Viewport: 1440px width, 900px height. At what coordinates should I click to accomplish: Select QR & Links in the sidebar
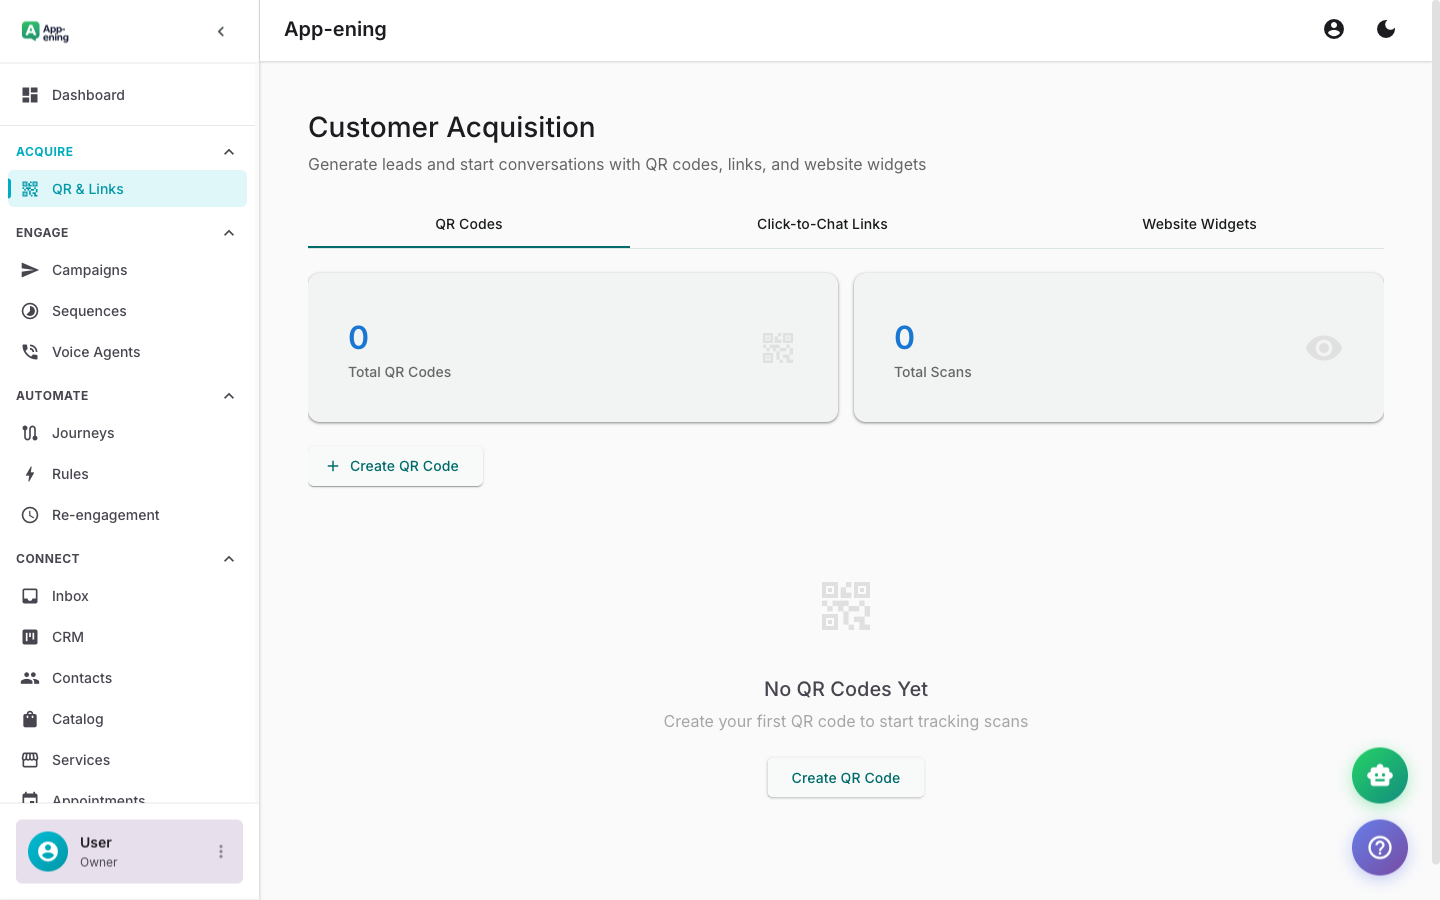pos(90,188)
